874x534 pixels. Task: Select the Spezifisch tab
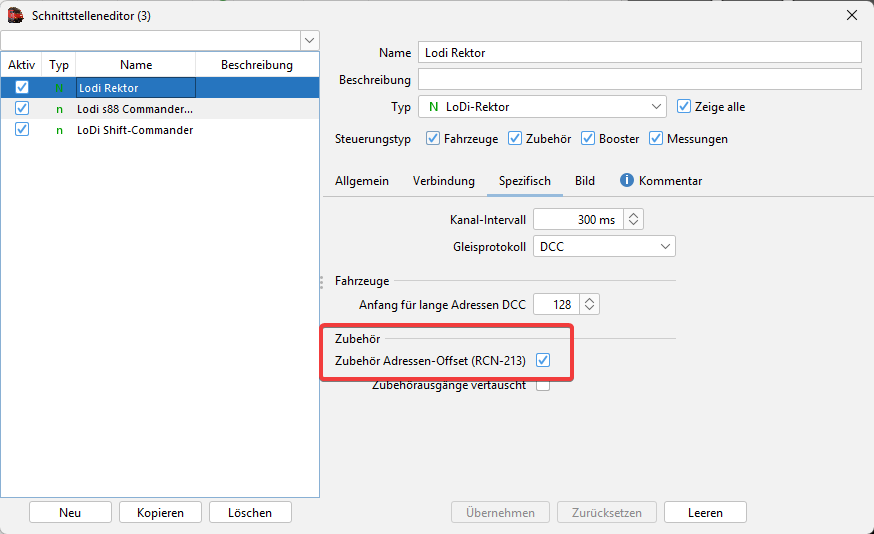(525, 181)
